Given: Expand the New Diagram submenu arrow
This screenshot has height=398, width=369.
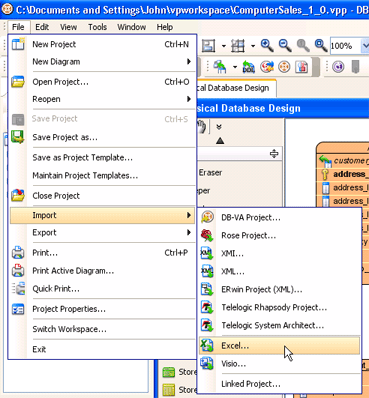Looking at the screenshot, I should point(189,62).
